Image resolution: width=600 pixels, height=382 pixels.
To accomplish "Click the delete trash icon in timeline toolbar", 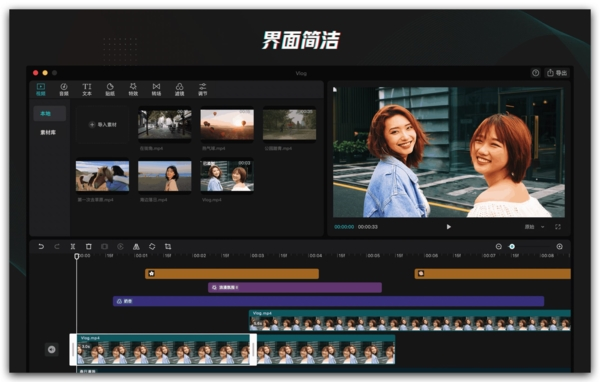I will pyautogui.click(x=88, y=247).
